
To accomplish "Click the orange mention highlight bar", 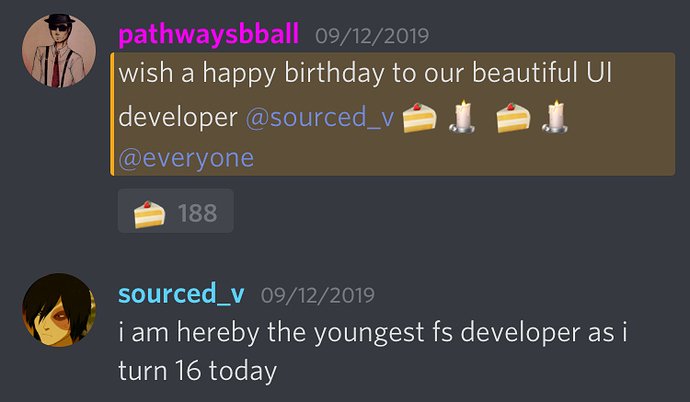I will click(112, 114).
